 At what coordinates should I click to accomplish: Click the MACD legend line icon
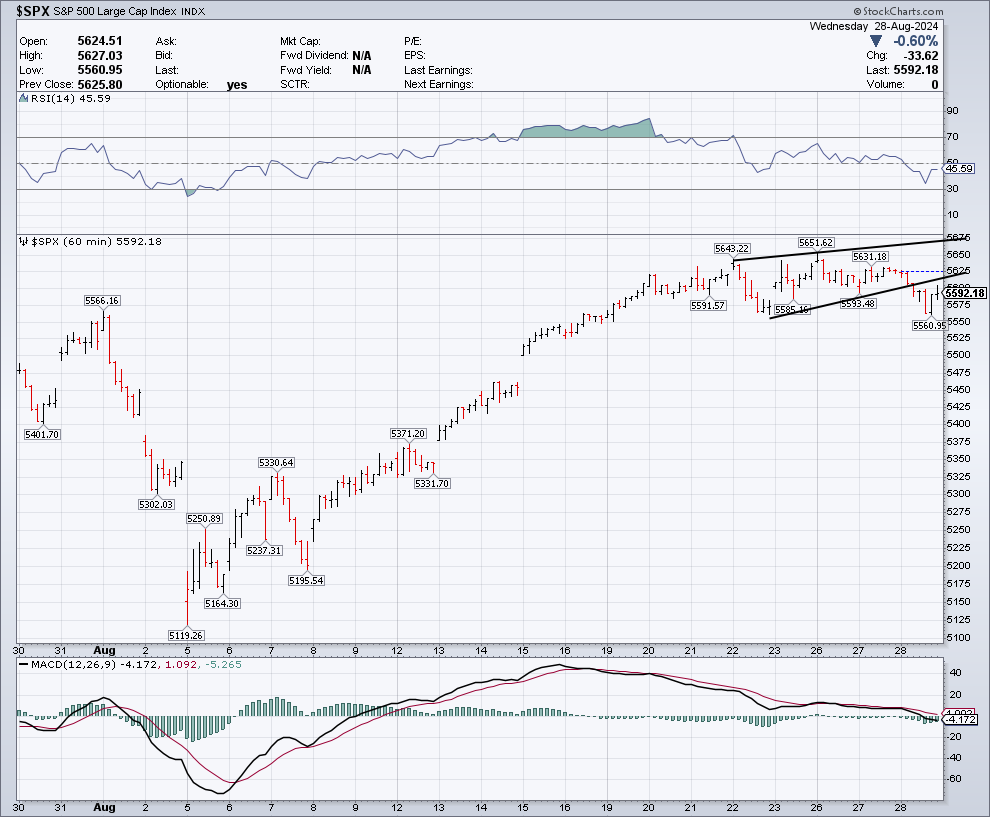coord(23,664)
